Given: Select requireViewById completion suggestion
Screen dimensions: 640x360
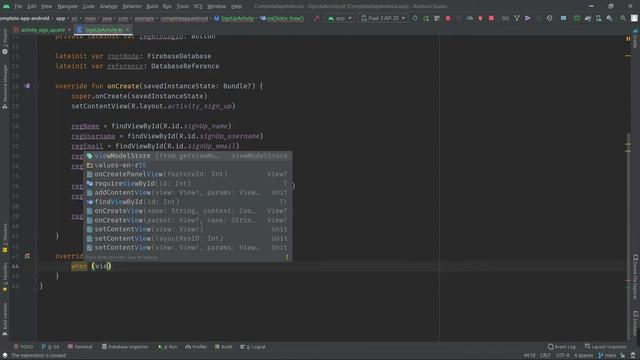Looking at the screenshot, I should pyautogui.click(x=188, y=183).
